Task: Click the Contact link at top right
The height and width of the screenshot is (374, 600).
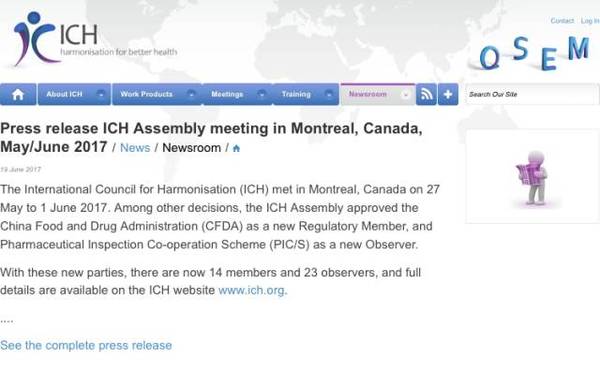Action: [x=562, y=21]
